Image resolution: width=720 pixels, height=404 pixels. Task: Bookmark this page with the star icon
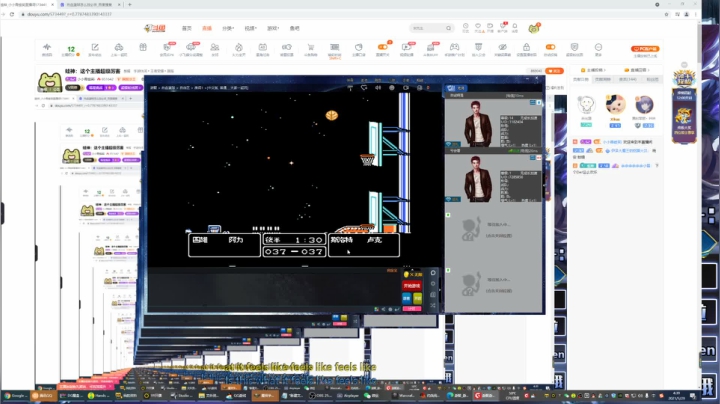666,14
